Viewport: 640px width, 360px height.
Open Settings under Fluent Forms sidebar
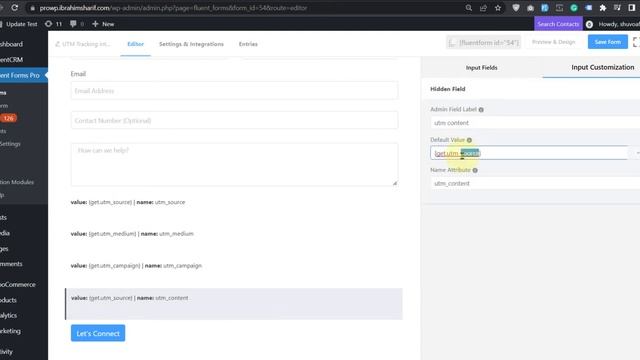click(10, 144)
